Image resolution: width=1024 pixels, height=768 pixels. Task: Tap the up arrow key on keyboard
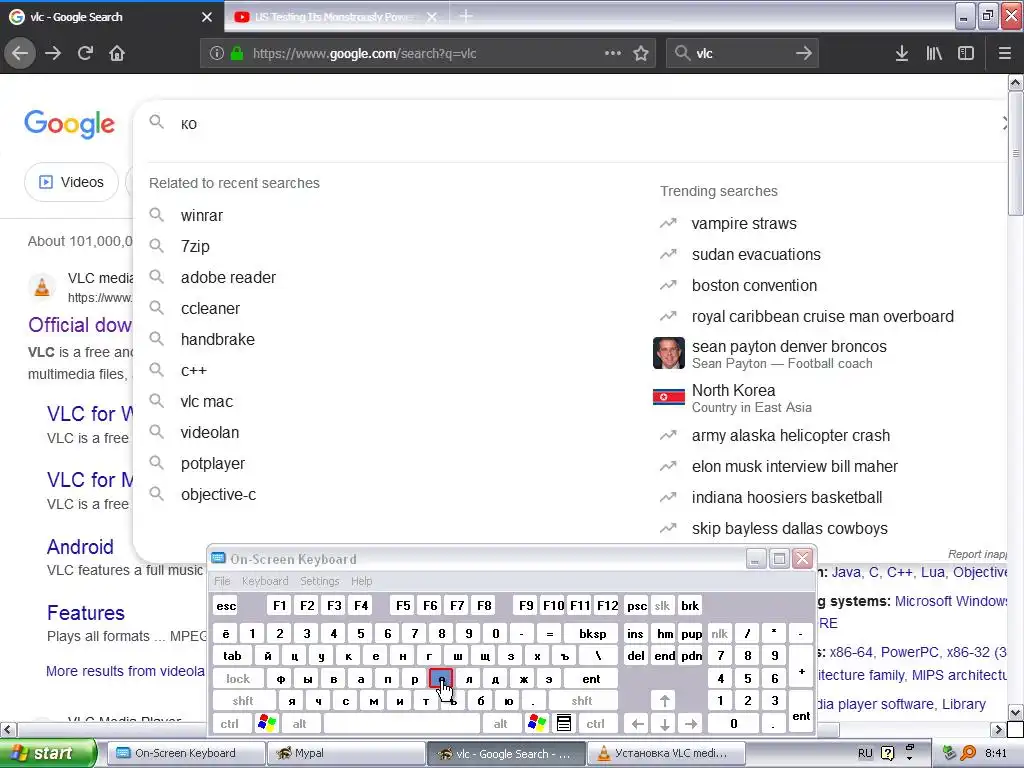[x=664, y=701]
